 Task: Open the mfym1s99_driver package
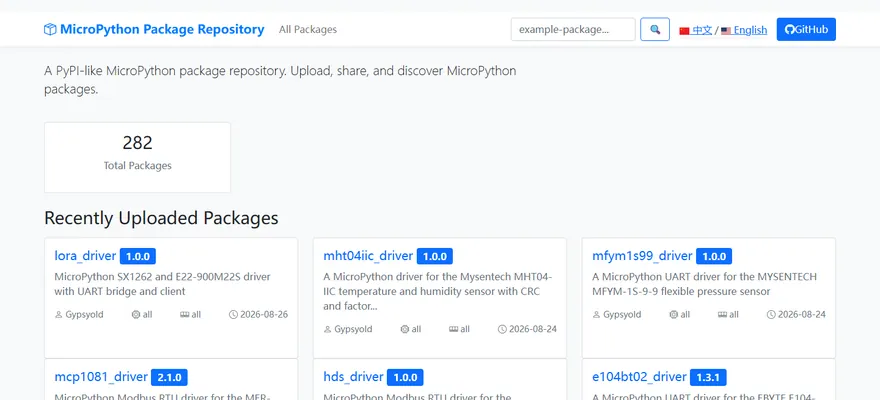pos(643,256)
